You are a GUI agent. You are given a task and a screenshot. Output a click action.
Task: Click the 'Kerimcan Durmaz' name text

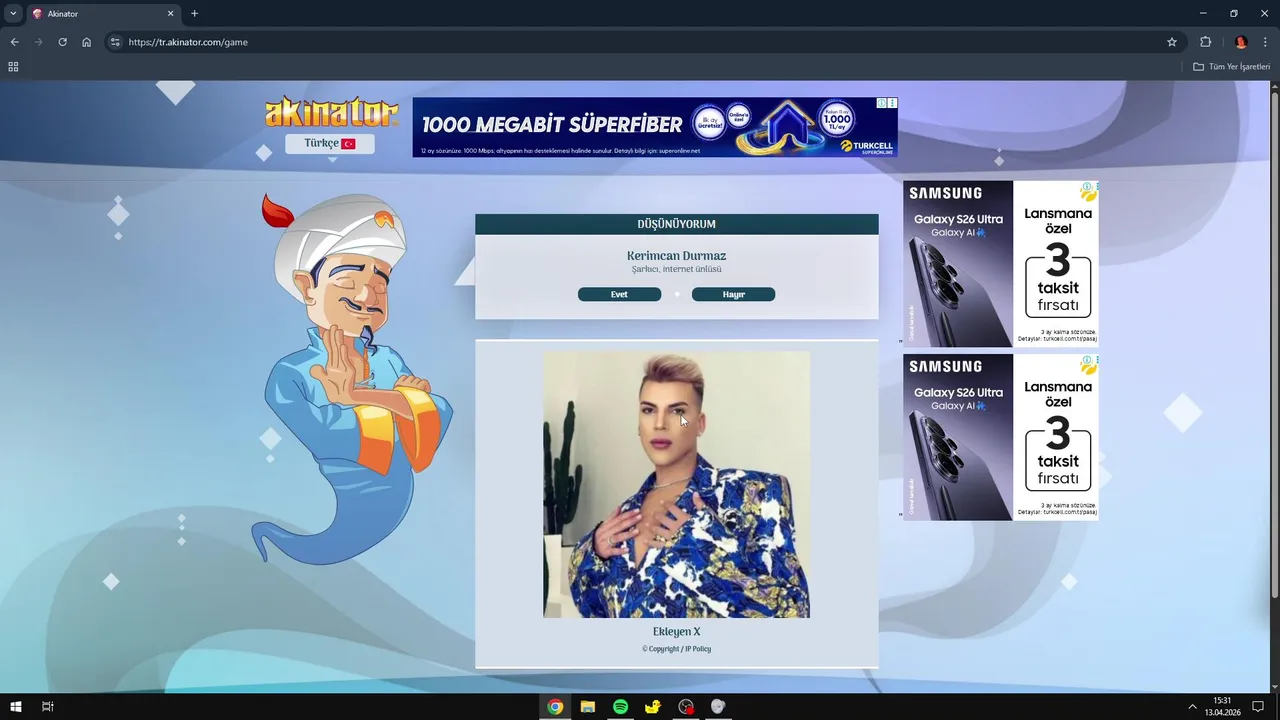tap(676, 256)
